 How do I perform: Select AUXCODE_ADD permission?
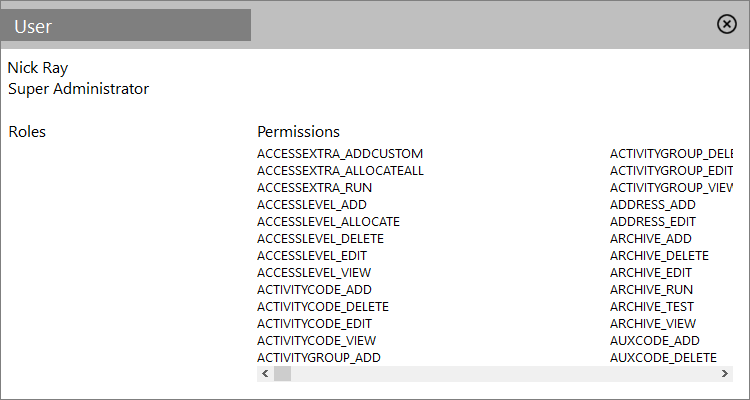coord(655,341)
